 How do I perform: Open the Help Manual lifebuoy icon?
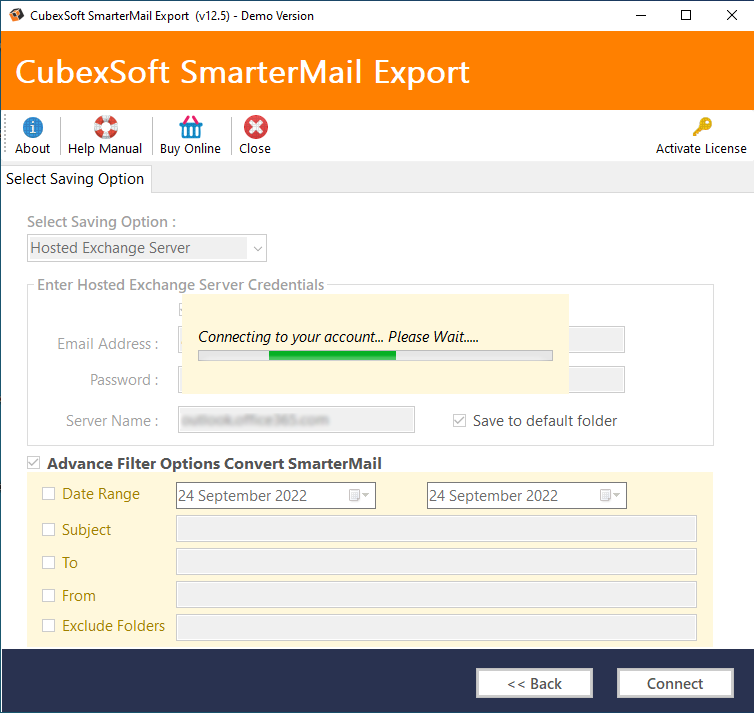click(105, 127)
